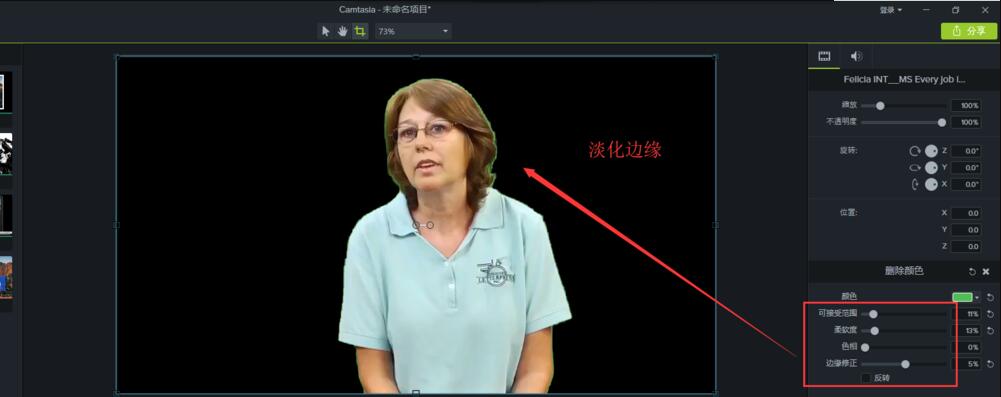
Task: Reset the 柔软度 softness value
Action: (990, 331)
